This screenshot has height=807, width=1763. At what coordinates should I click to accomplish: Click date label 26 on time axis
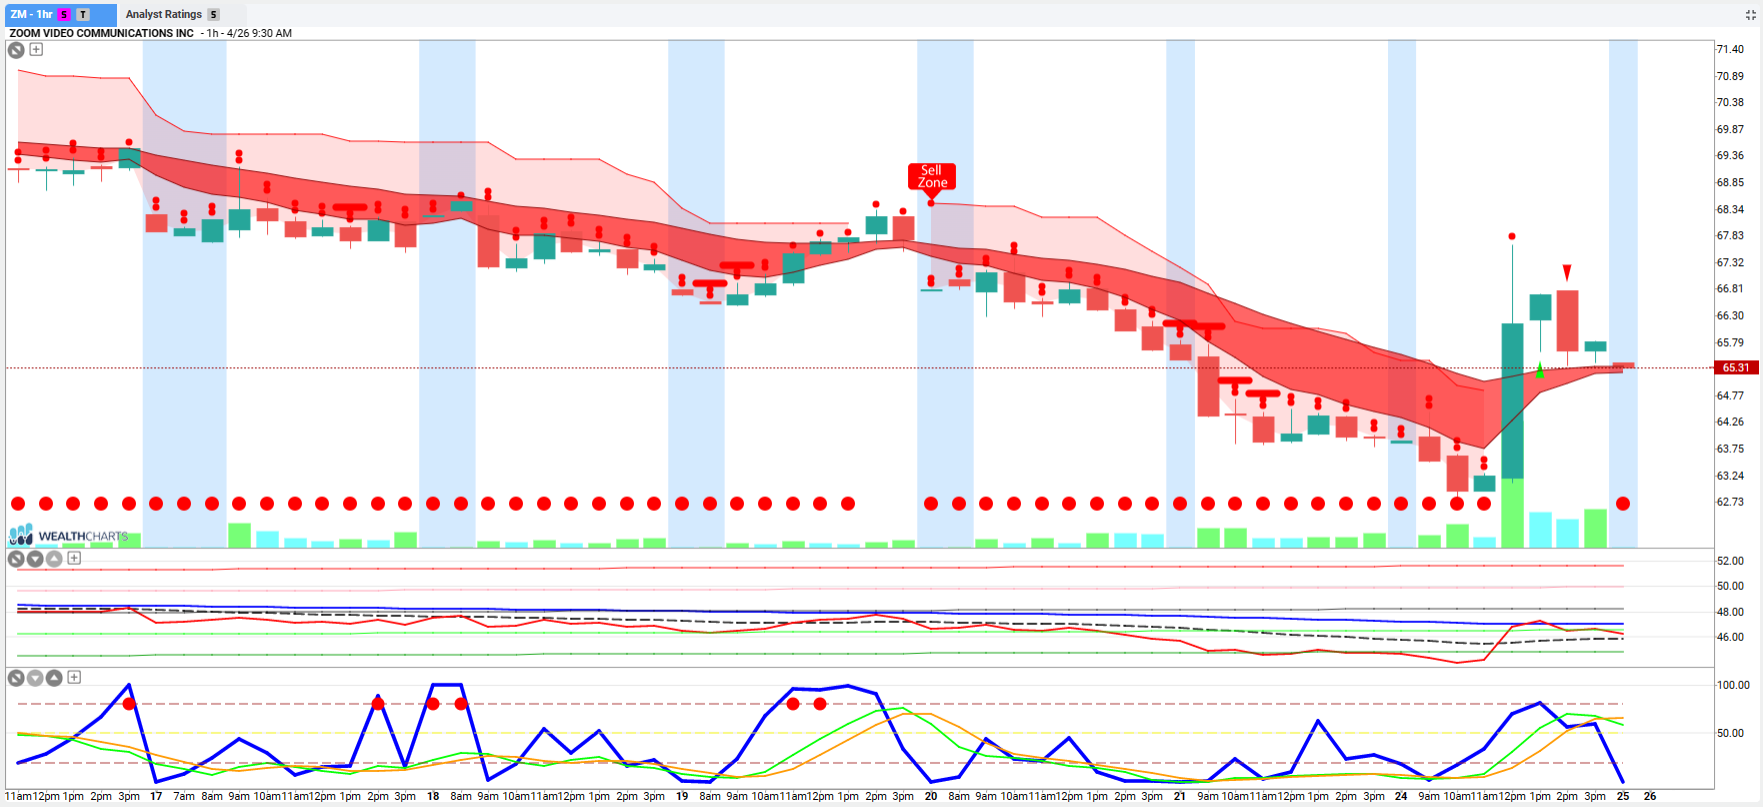pyautogui.click(x=1650, y=797)
